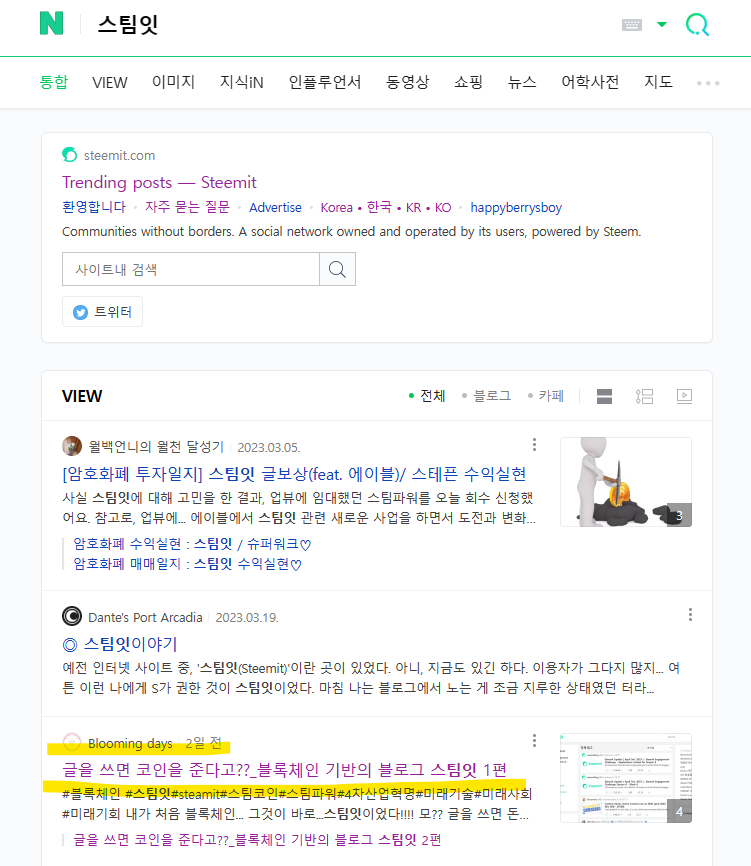Image resolution: width=751 pixels, height=866 pixels.
Task: Select the 통합 tab
Action: tap(54, 82)
